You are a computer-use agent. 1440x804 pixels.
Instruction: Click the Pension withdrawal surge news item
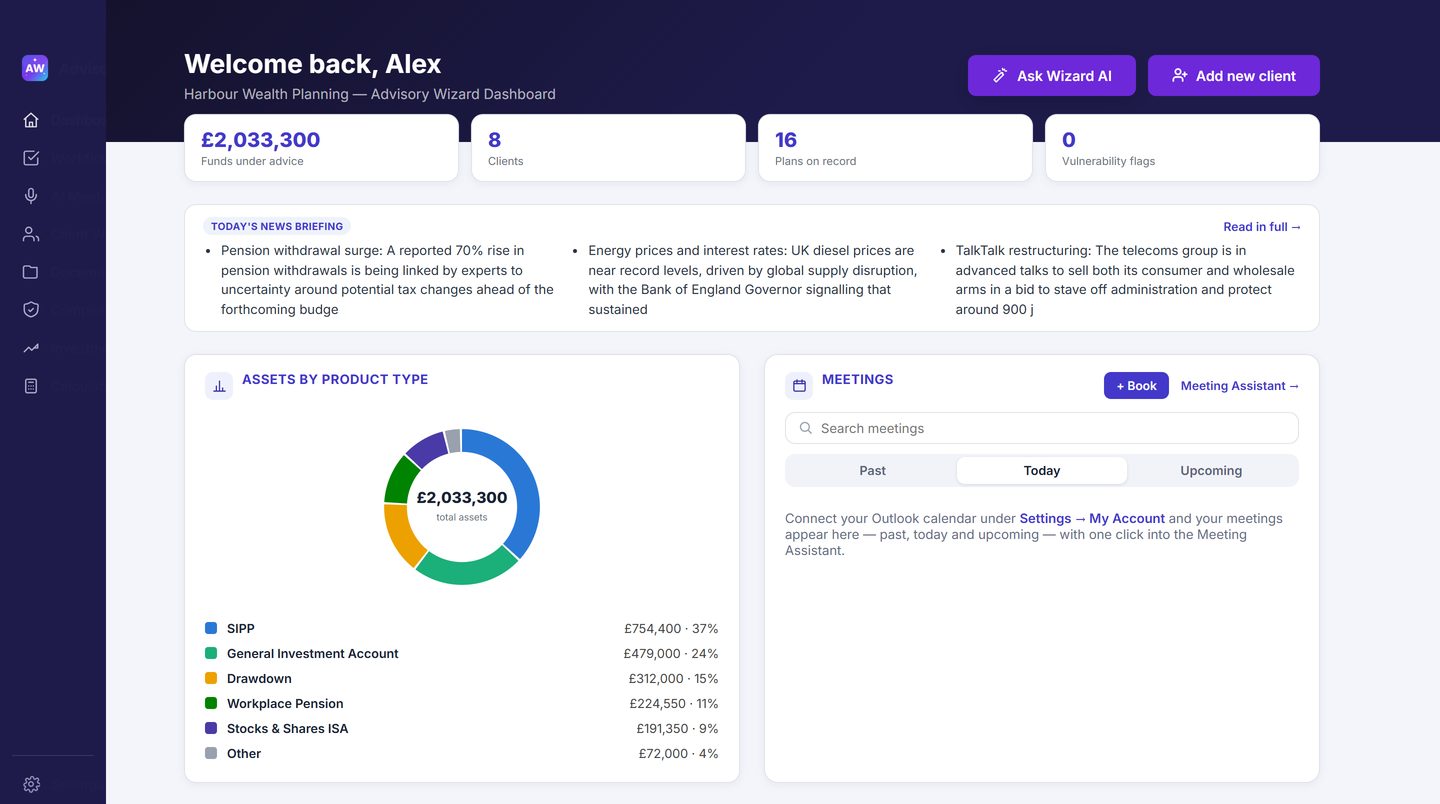387,280
